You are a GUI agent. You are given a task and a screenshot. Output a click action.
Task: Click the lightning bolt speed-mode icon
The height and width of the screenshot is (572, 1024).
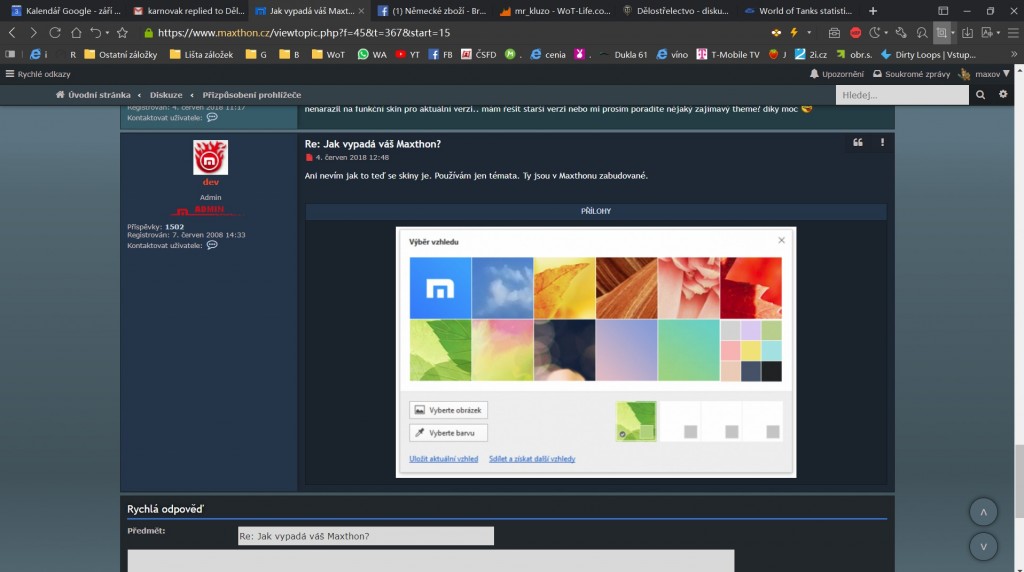tap(794, 33)
